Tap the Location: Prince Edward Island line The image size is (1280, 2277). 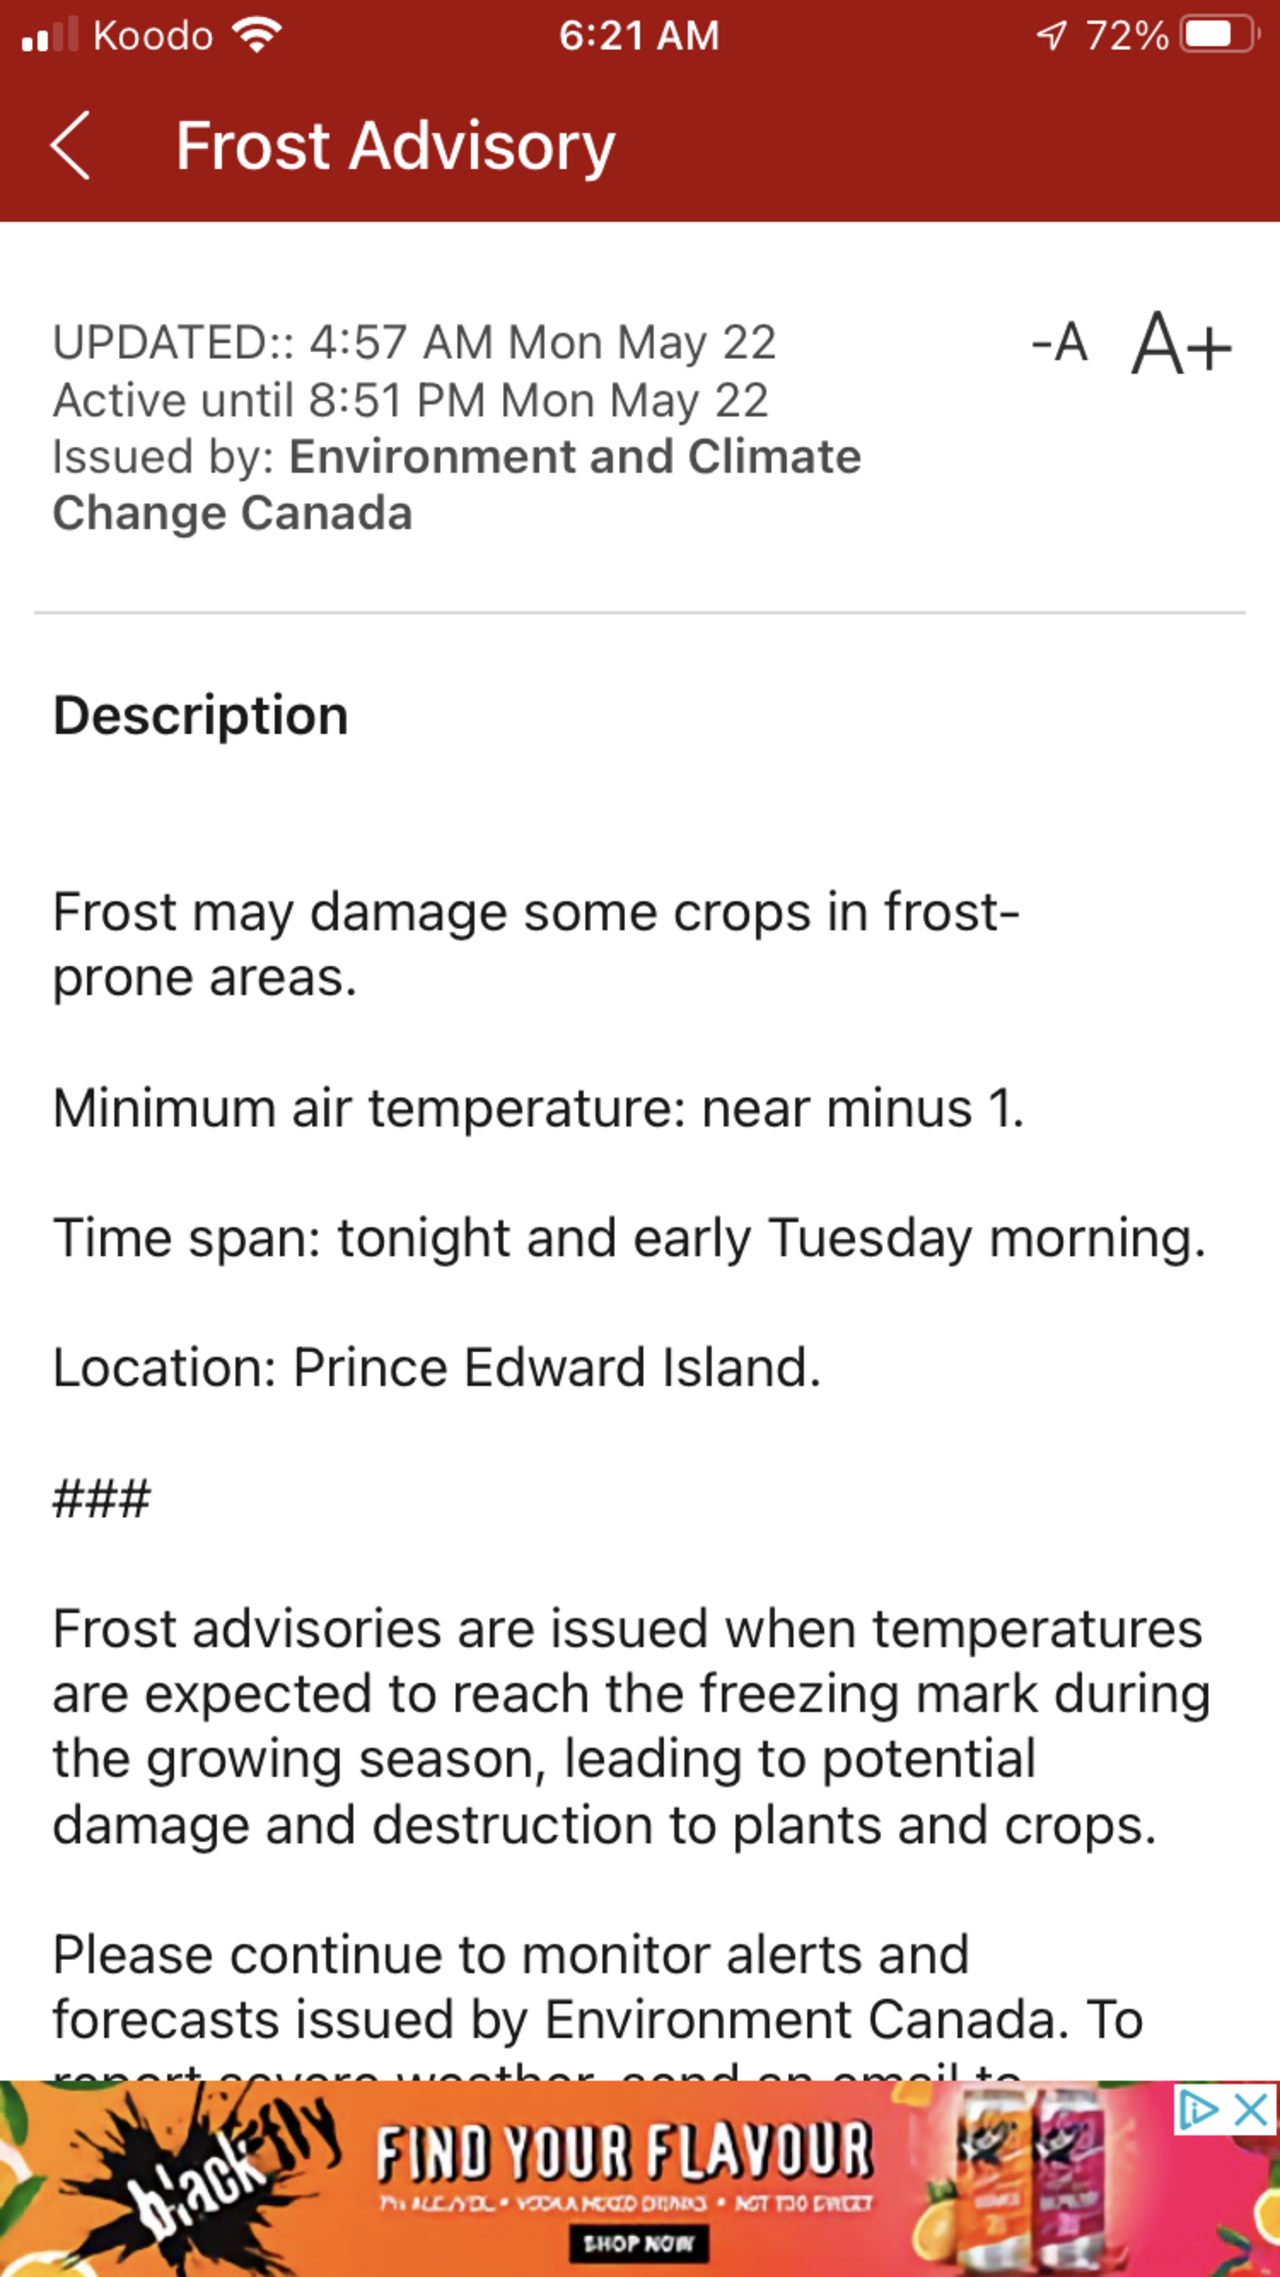[437, 1367]
